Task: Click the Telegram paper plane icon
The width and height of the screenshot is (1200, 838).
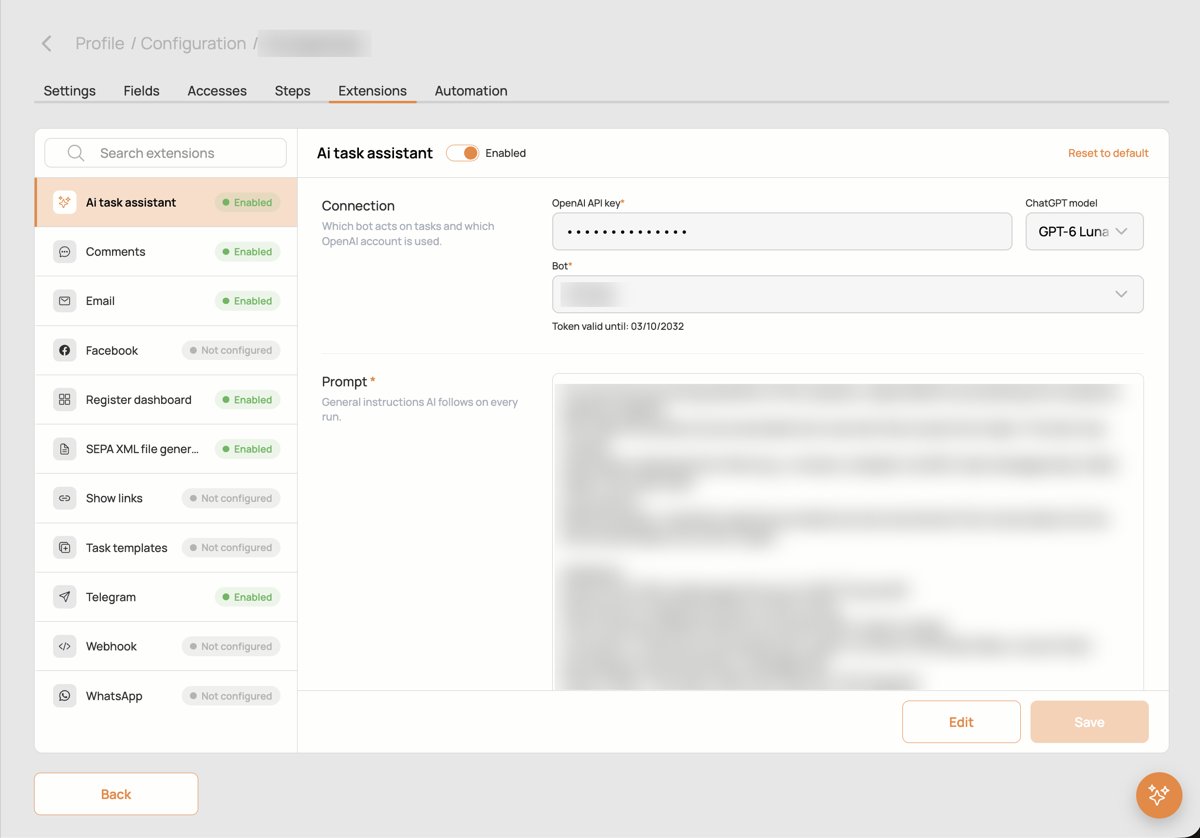Action: [65, 597]
